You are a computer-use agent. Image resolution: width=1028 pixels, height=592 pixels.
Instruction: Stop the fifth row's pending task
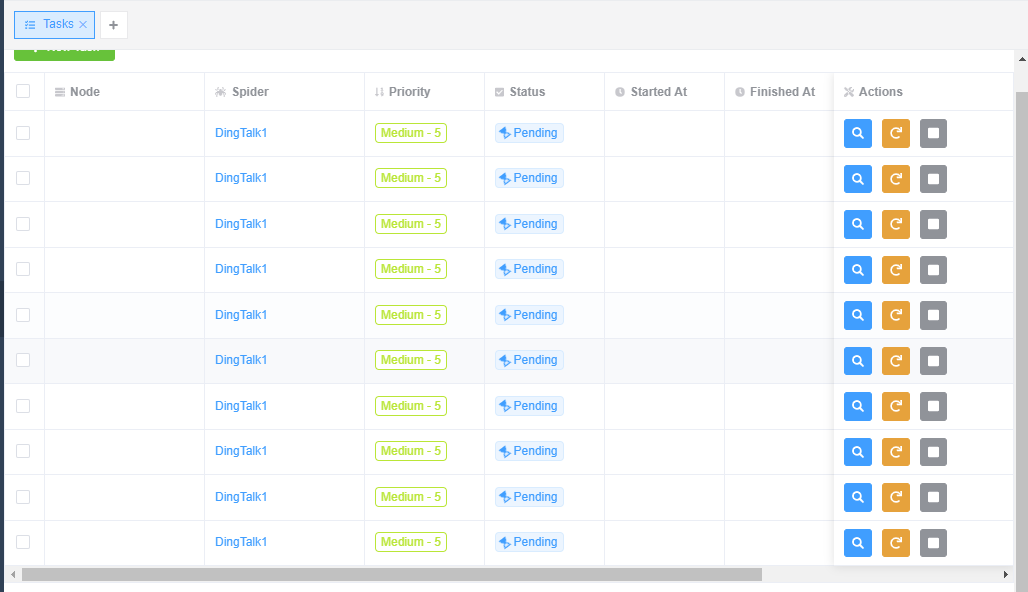(x=934, y=315)
